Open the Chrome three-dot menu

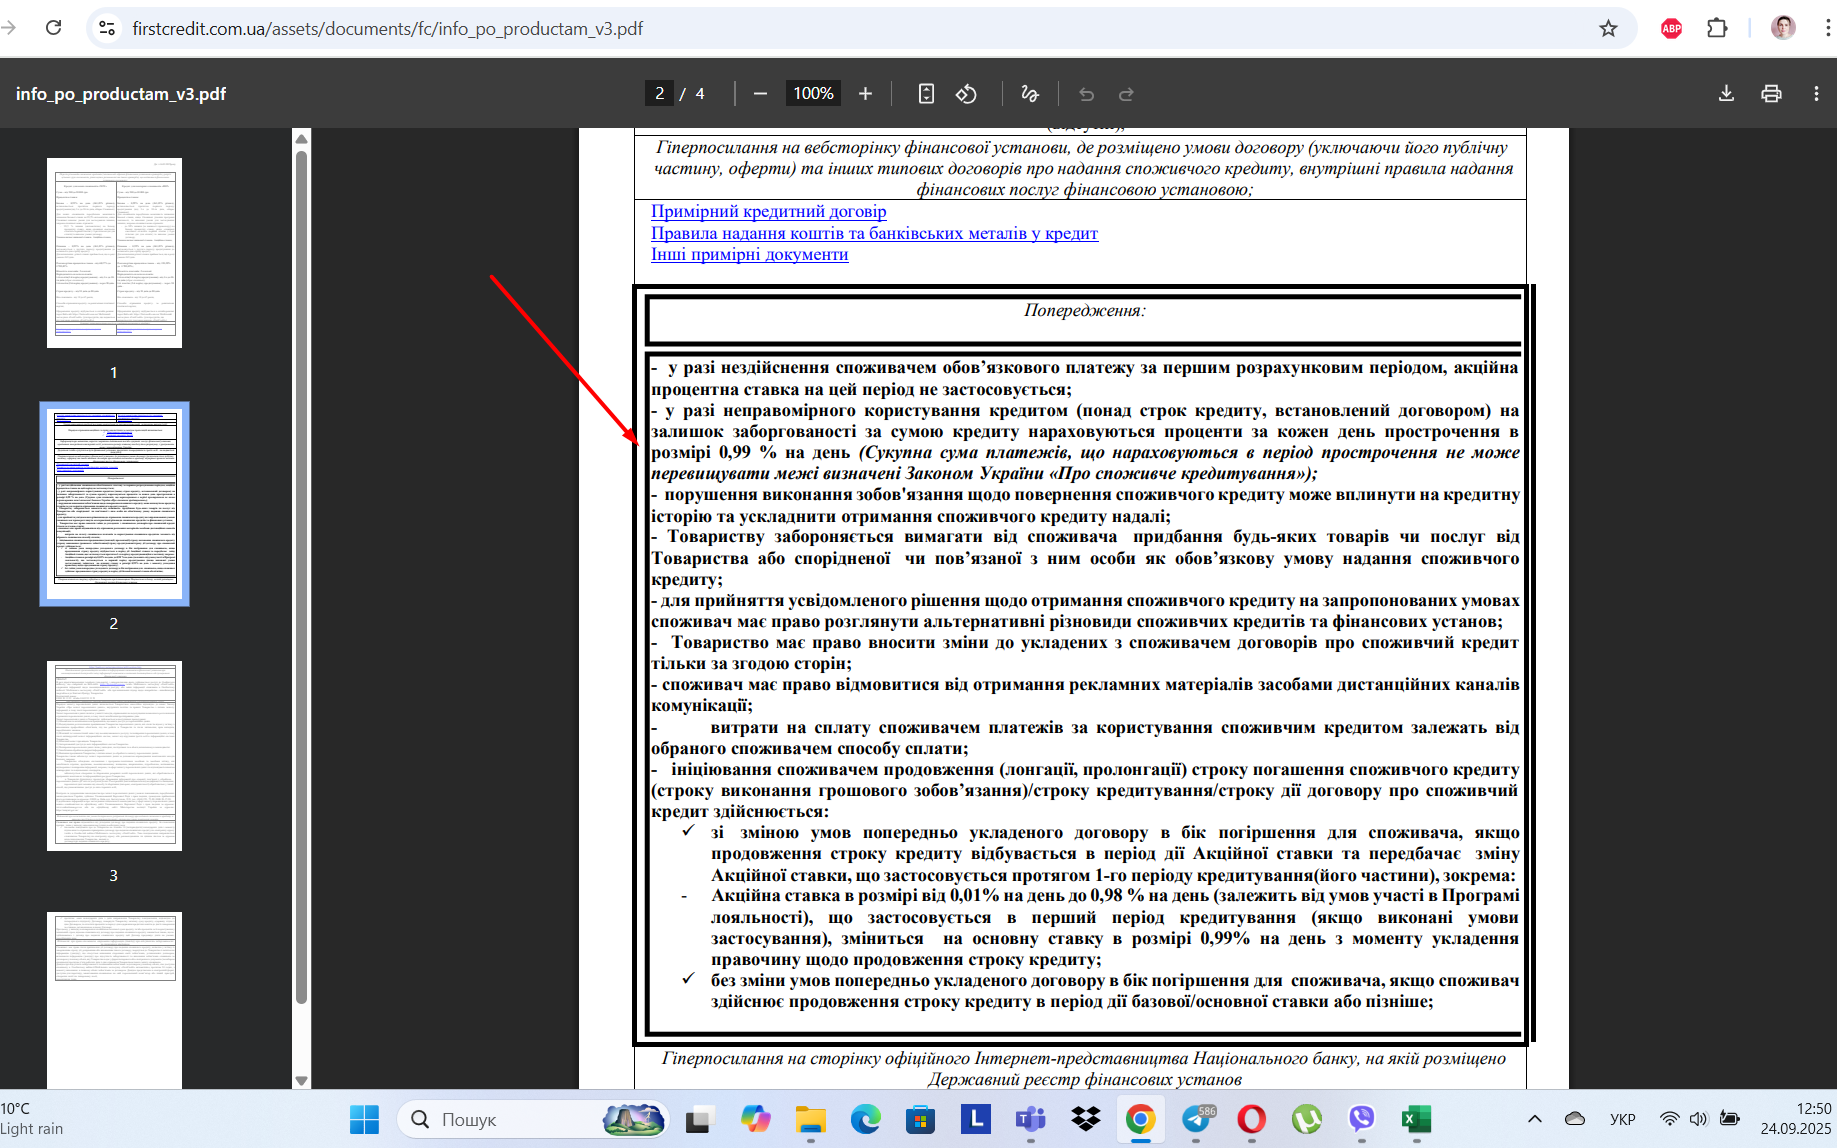click(1828, 28)
